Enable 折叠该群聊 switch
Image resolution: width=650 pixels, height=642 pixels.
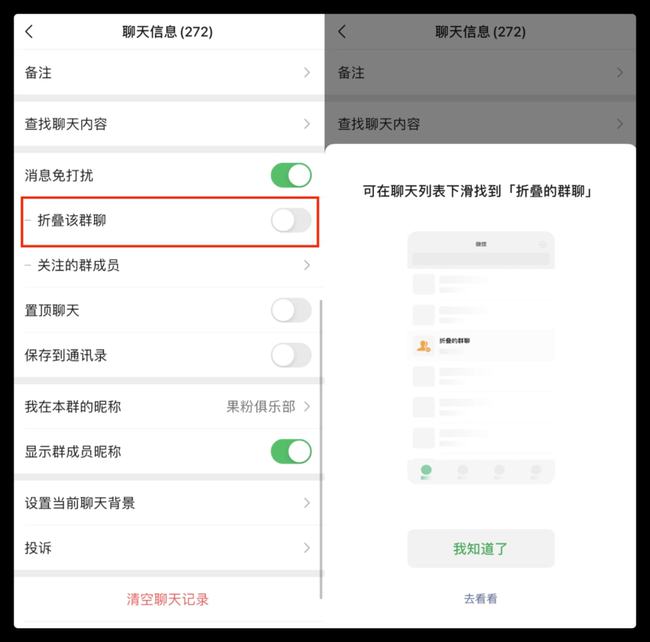291,220
